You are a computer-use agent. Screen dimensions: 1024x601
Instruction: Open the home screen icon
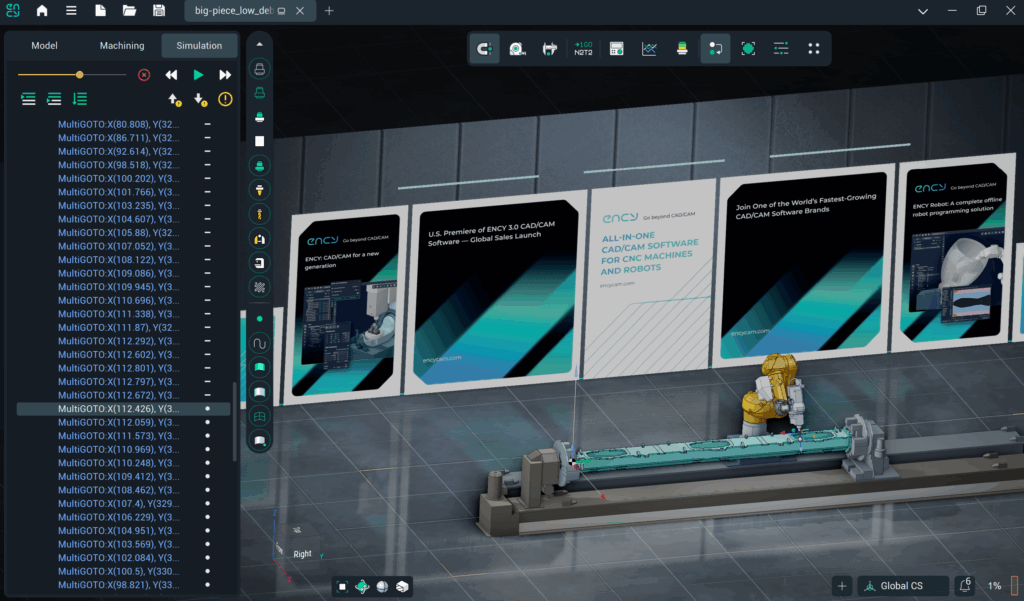pyautogui.click(x=42, y=10)
